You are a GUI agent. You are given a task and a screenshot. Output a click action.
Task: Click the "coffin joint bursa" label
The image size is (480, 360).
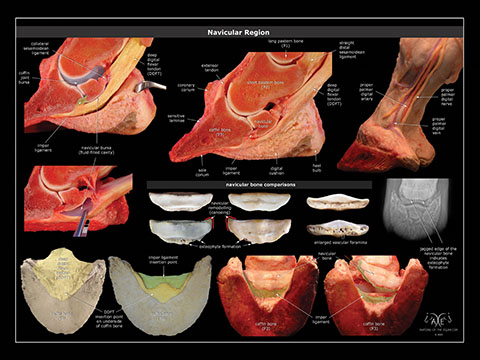click(x=24, y=77)
